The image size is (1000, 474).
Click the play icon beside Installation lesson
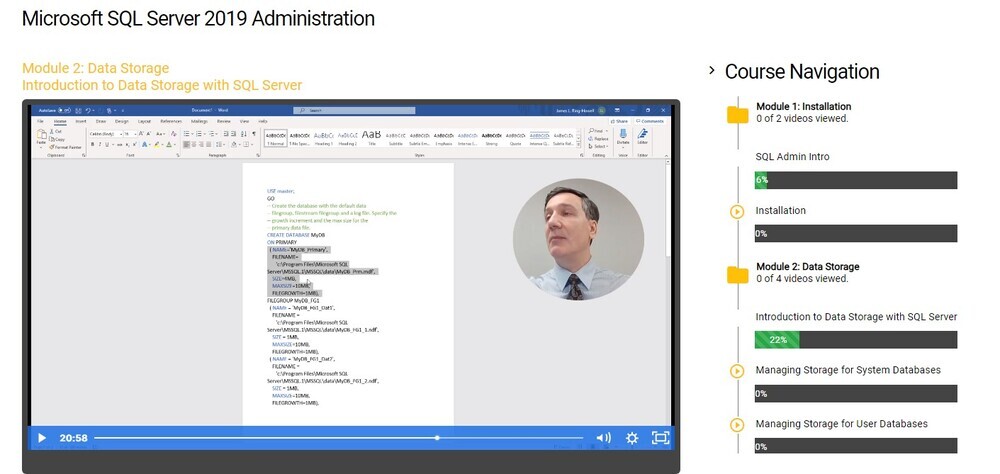[737, 211]
